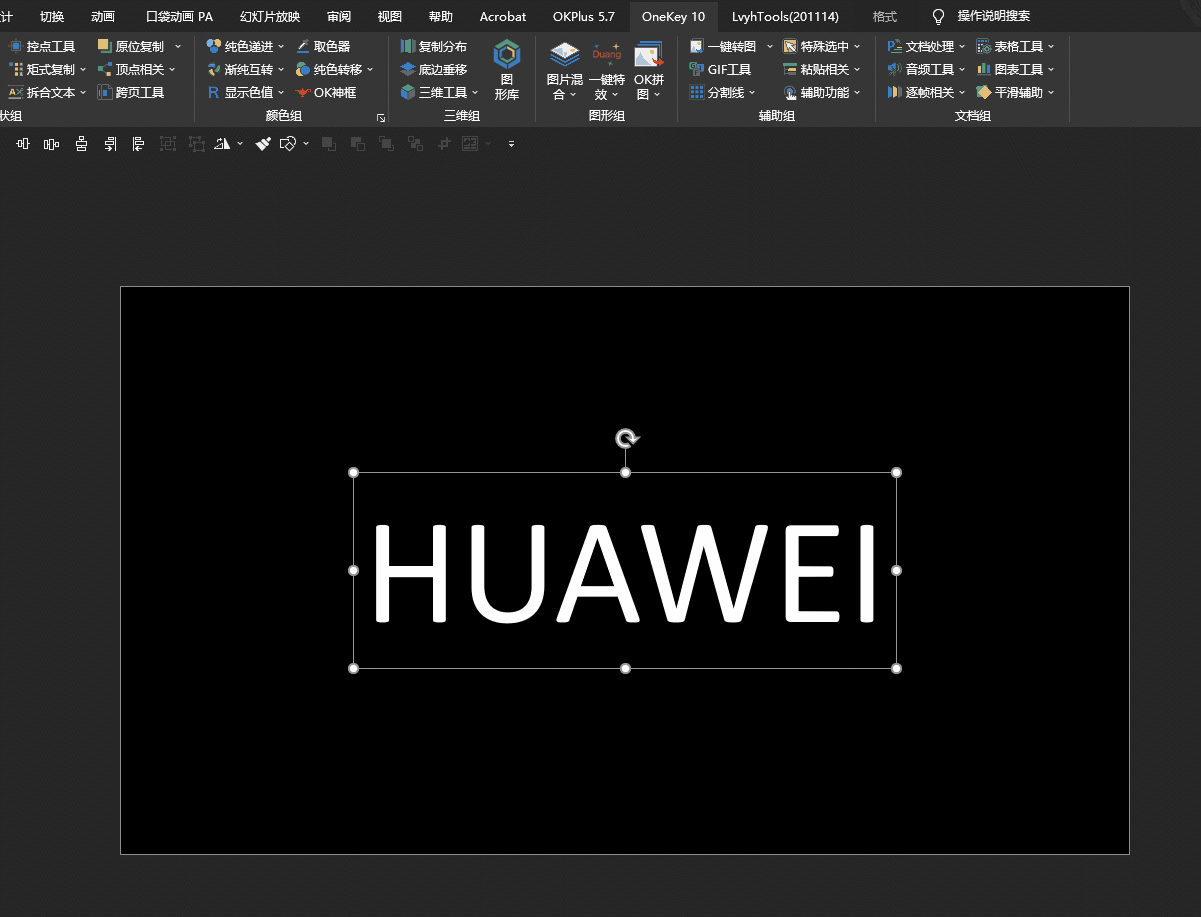Screen dimensions: 1201x917
Task: Switch to the 审阅 review tab
Action: pyautogui.click(x=339, y=16)
